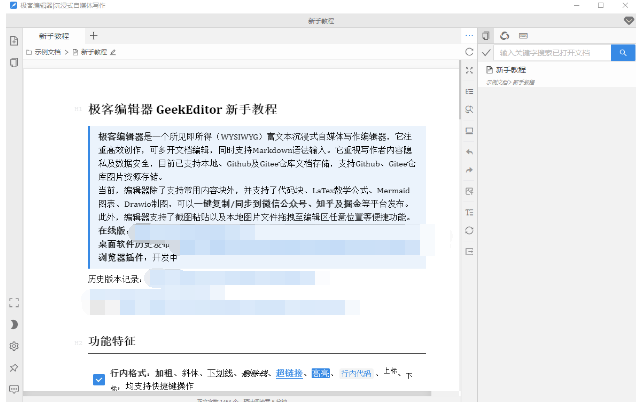This screenshot has width=636, height=402.
Task: Click the new document icon in left sidebar
Action: [14, 41]
